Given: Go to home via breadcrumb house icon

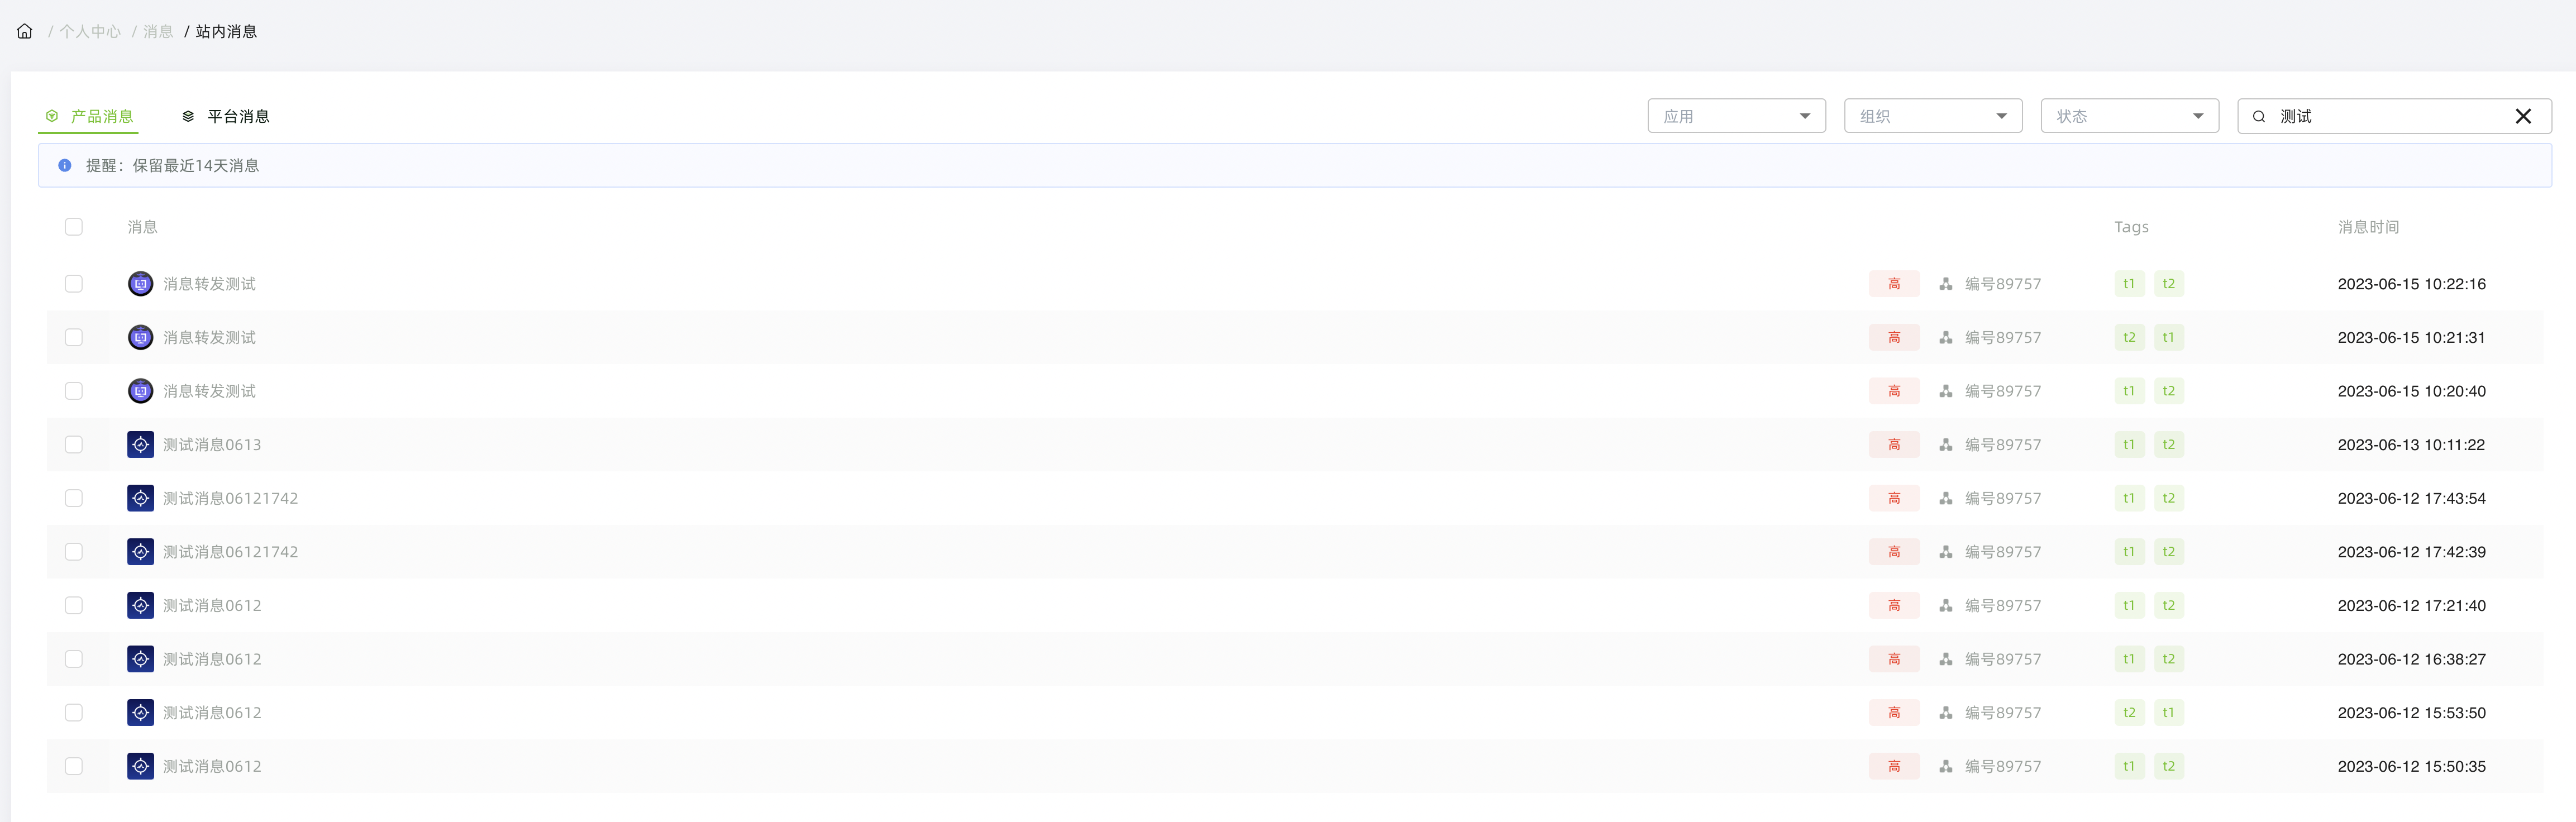Looking at the screenshot, I should pos(25,32).
